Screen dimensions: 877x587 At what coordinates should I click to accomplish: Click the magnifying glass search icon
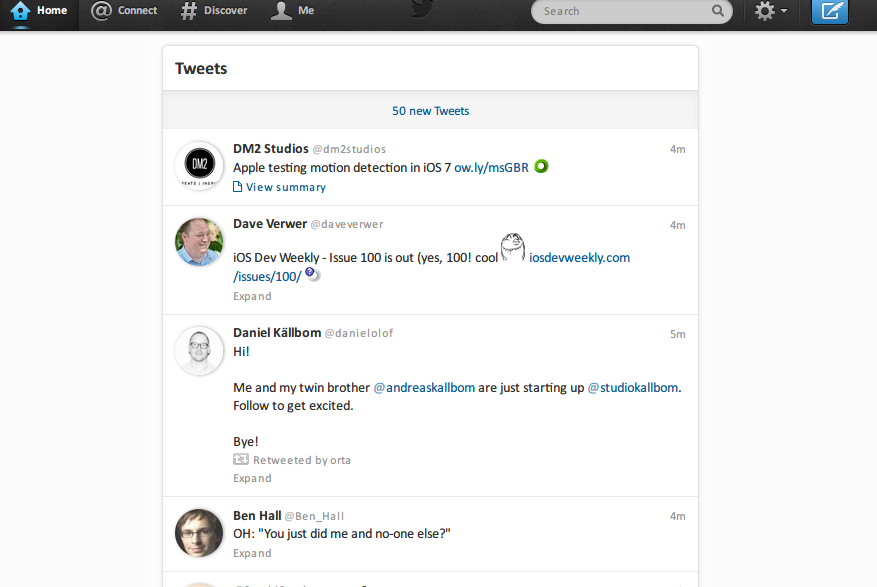point(718,11)
